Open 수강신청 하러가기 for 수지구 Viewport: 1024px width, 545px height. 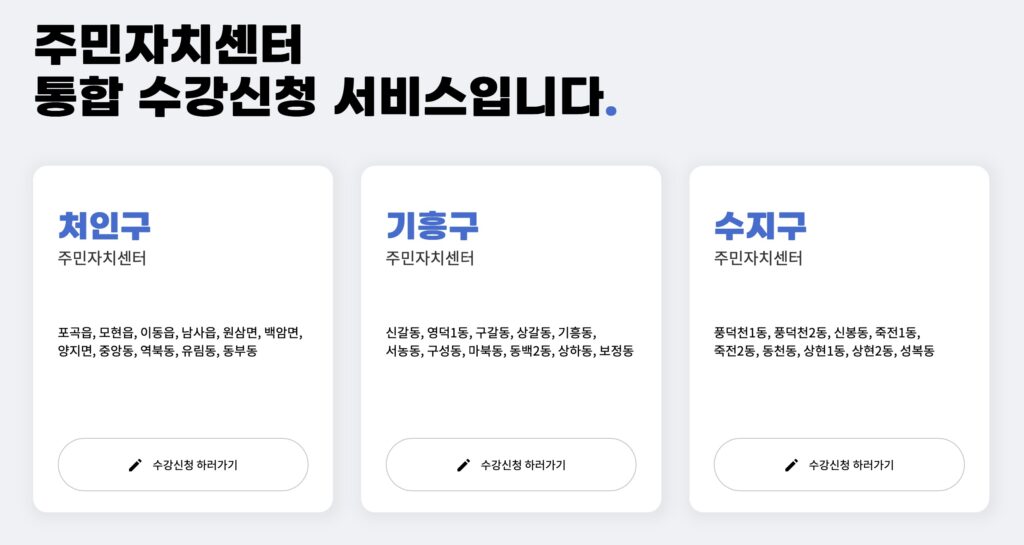(x=839, y=465)
